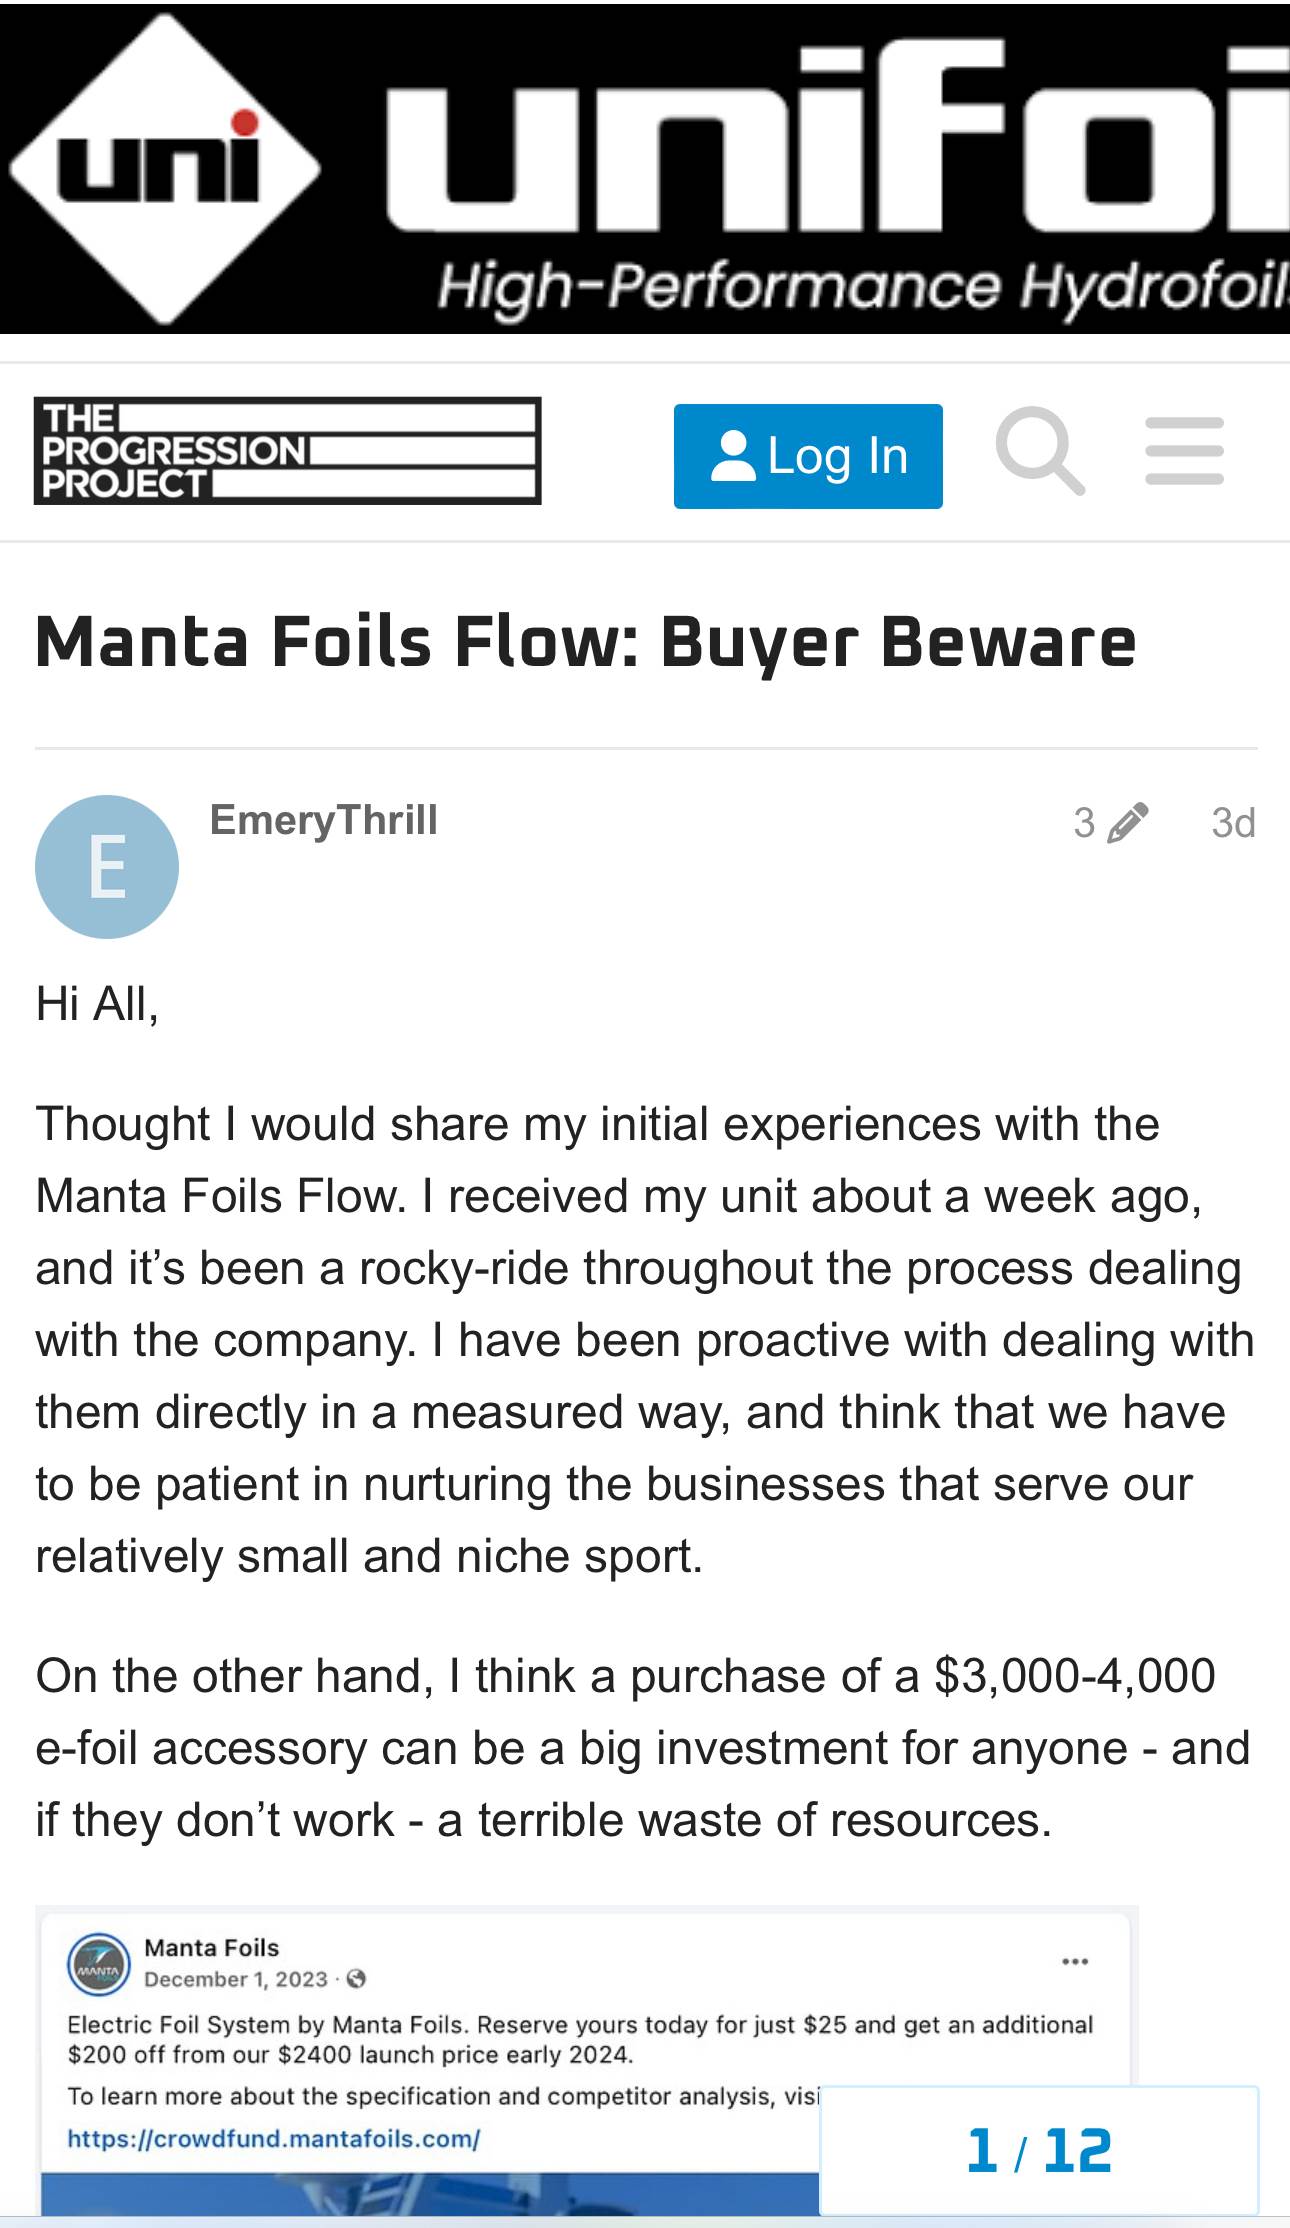Open EmeryThrill's letter E avatar

tap(107, 867)
